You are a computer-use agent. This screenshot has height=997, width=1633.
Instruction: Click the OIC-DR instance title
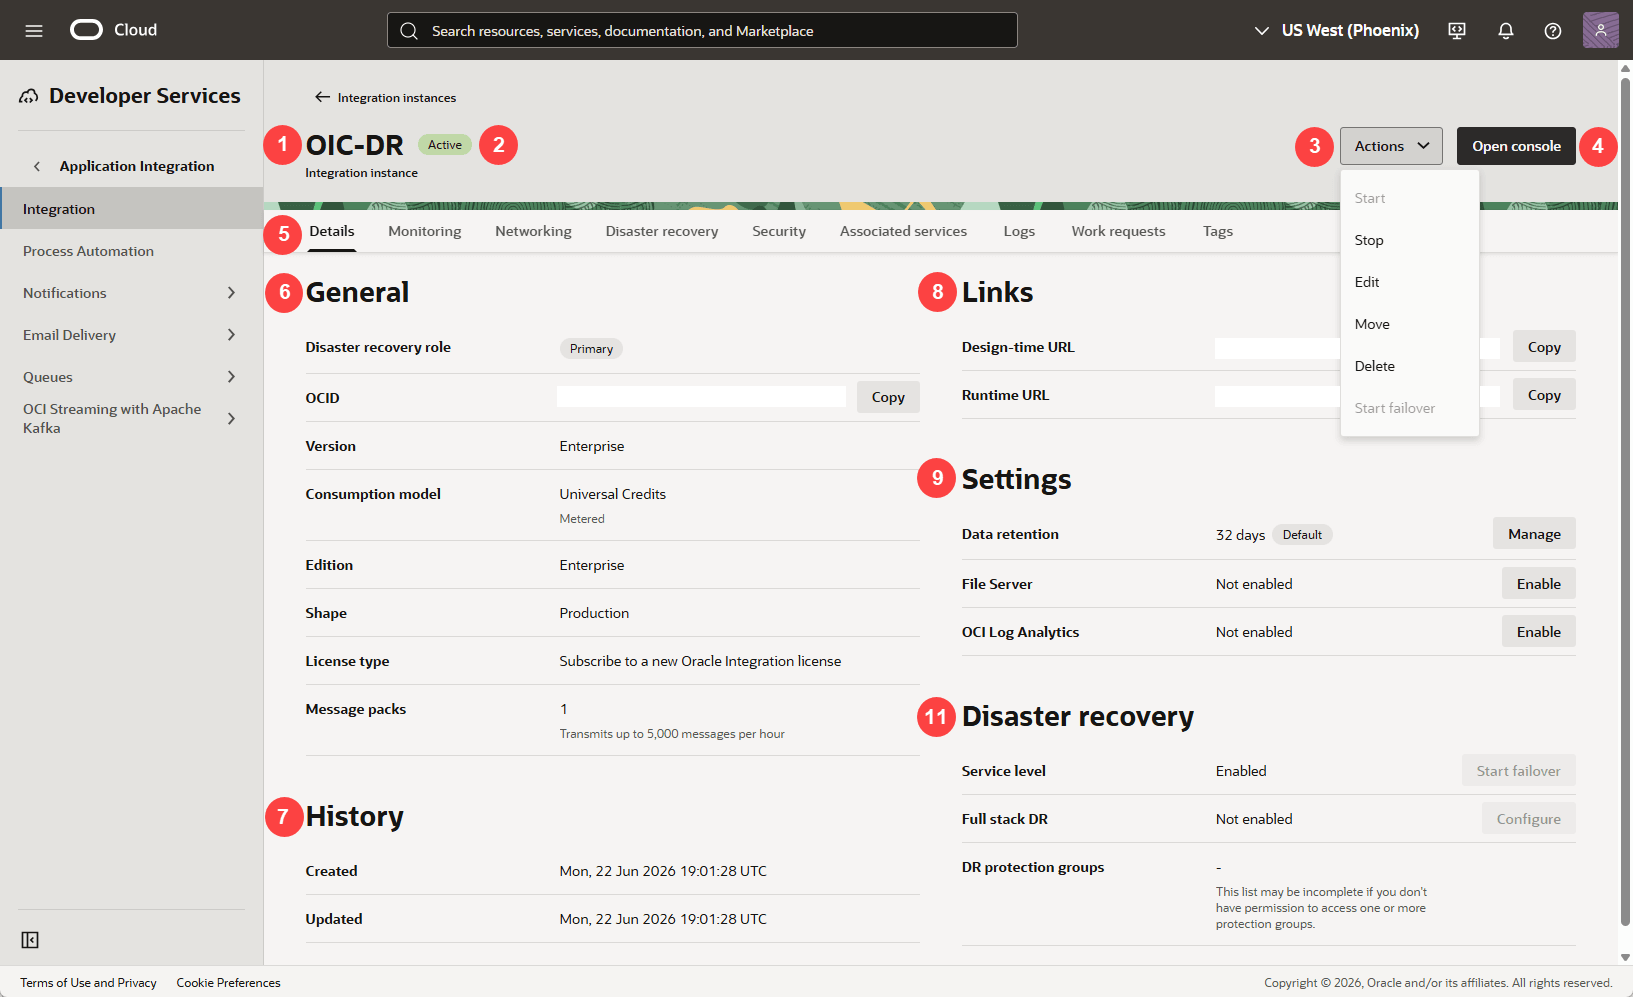point(354,145)
